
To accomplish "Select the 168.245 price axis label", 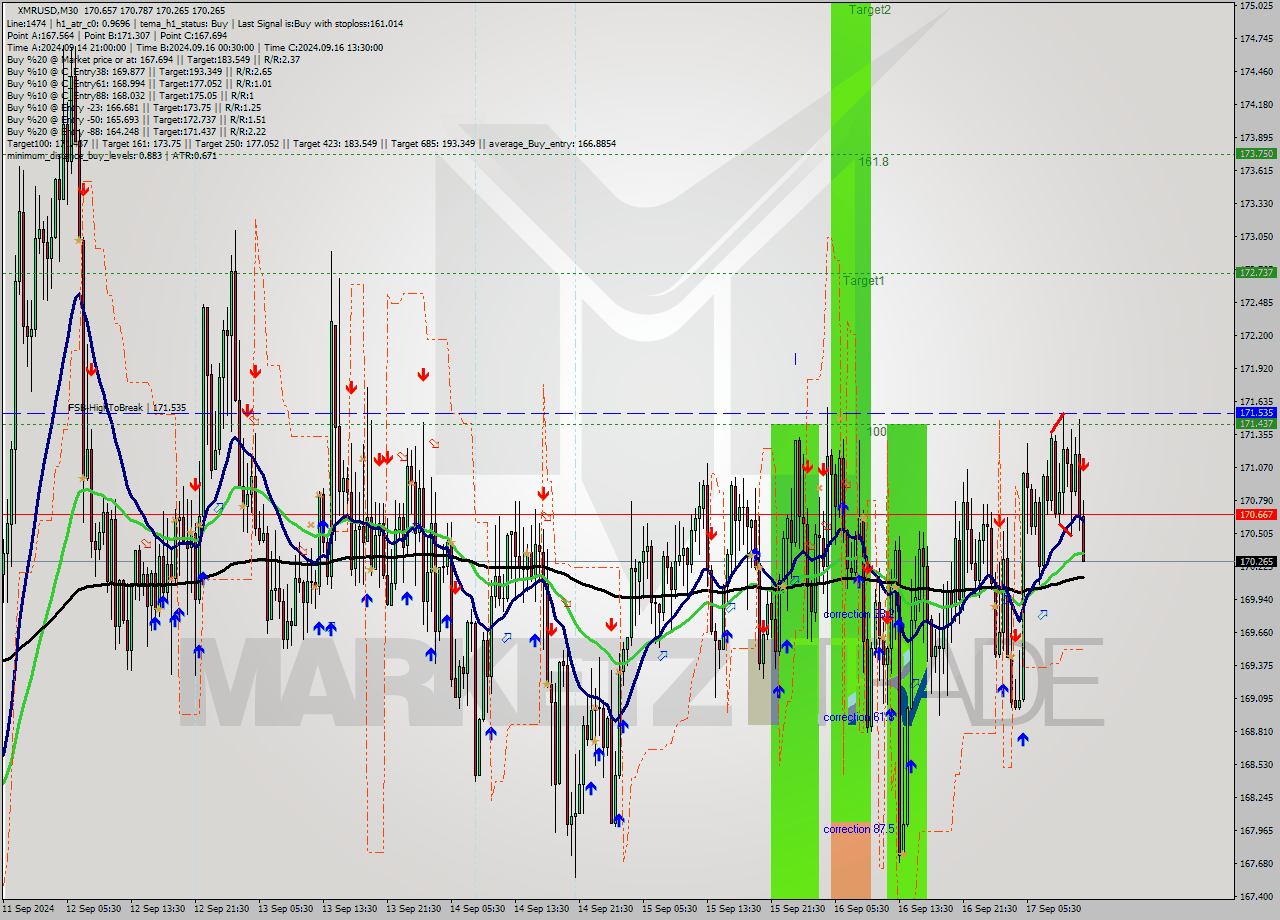I will pyautogui.click(x=1255, y=797).
